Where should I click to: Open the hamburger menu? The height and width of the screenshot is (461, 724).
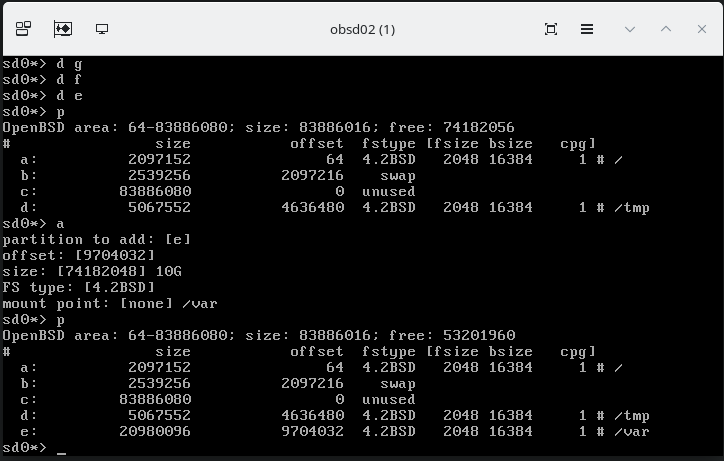tap(589, 29)
